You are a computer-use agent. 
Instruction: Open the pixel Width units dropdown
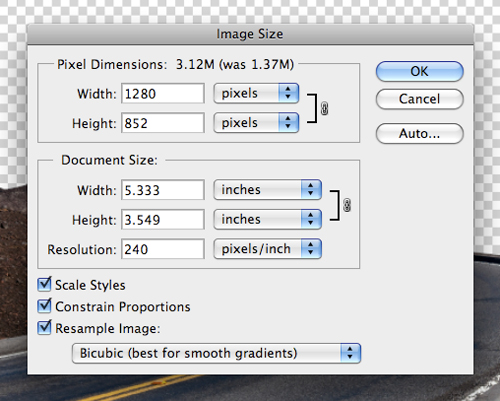point(256,93)
